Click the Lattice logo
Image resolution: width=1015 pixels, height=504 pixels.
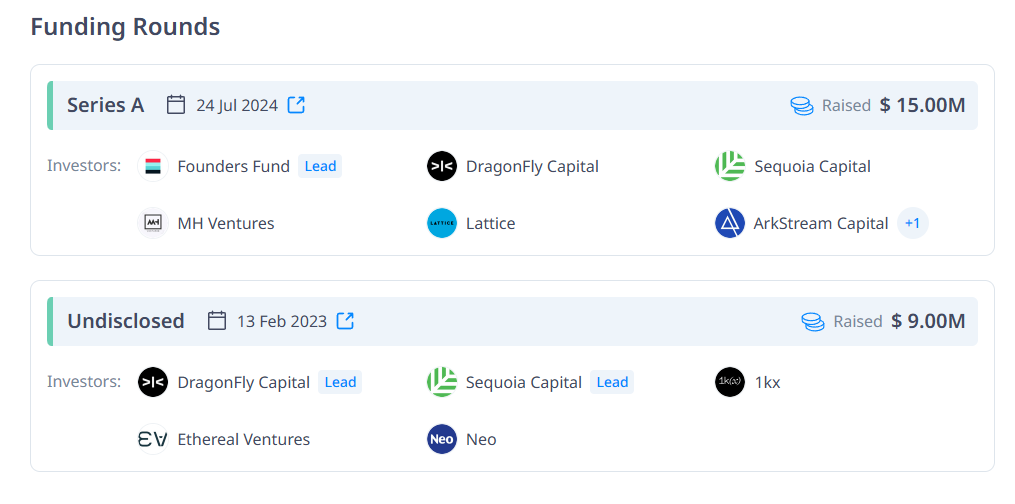coord(442,223)
